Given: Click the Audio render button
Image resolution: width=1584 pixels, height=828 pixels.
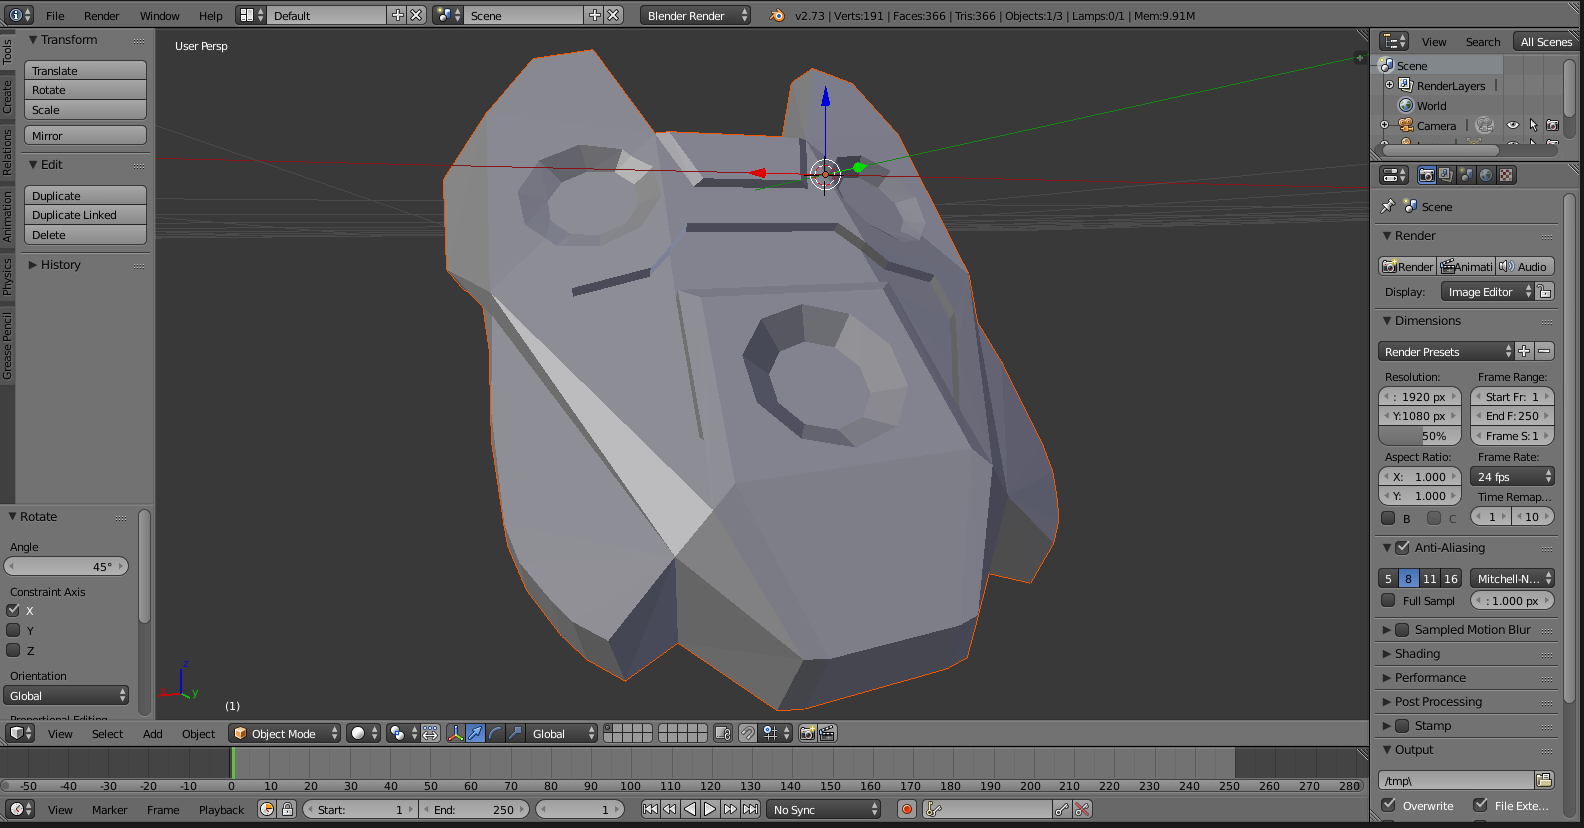Looking at the screenshot, I should (x=1524, y=266).
